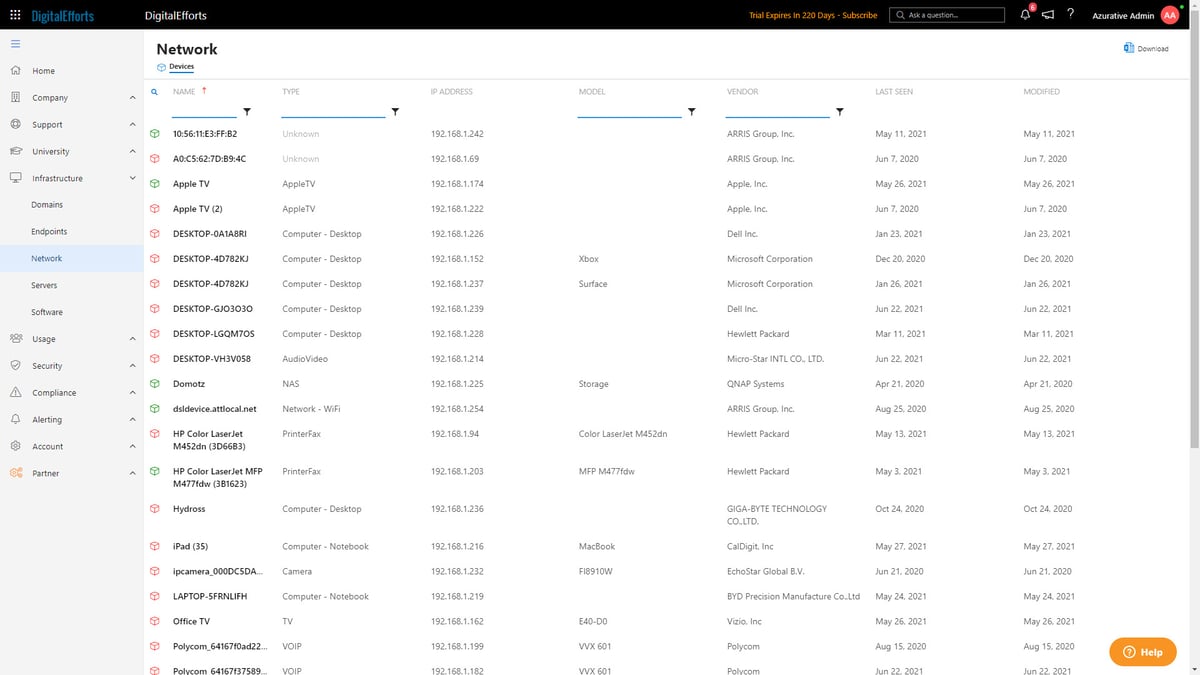The height and width of the screenshot is (675, 1200).
Task: Collapse the Infrastructure section chevron
Action: [x=133, y=178]
